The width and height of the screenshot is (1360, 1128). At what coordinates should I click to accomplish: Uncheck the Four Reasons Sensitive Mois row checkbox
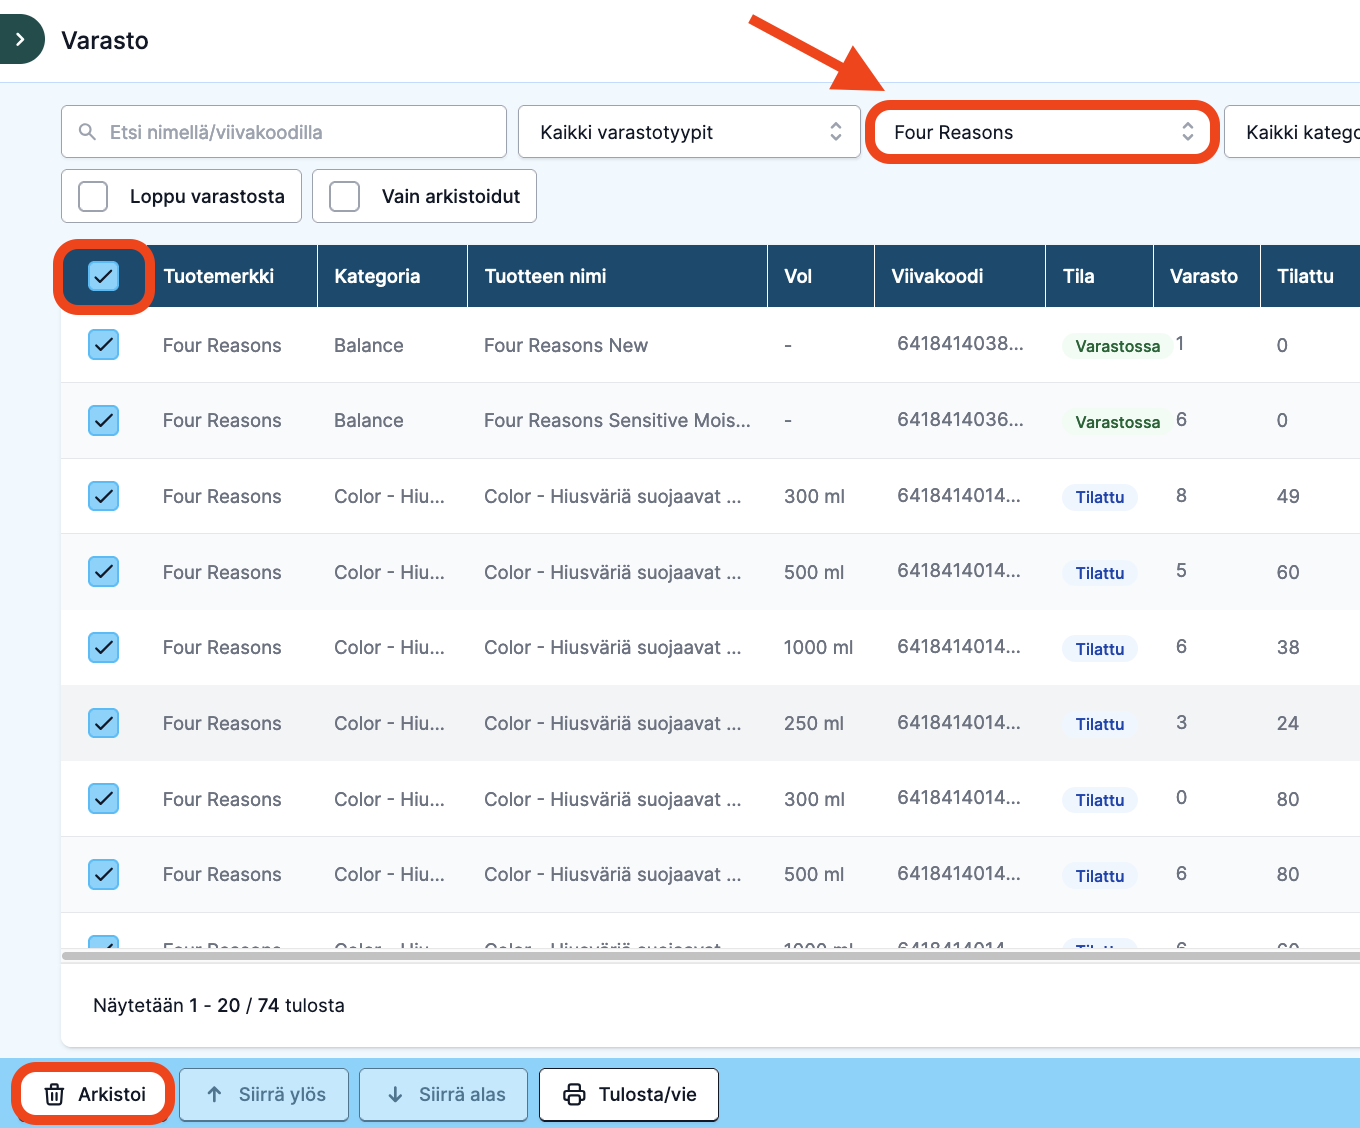pyautogui.click(x=103, y=420)
